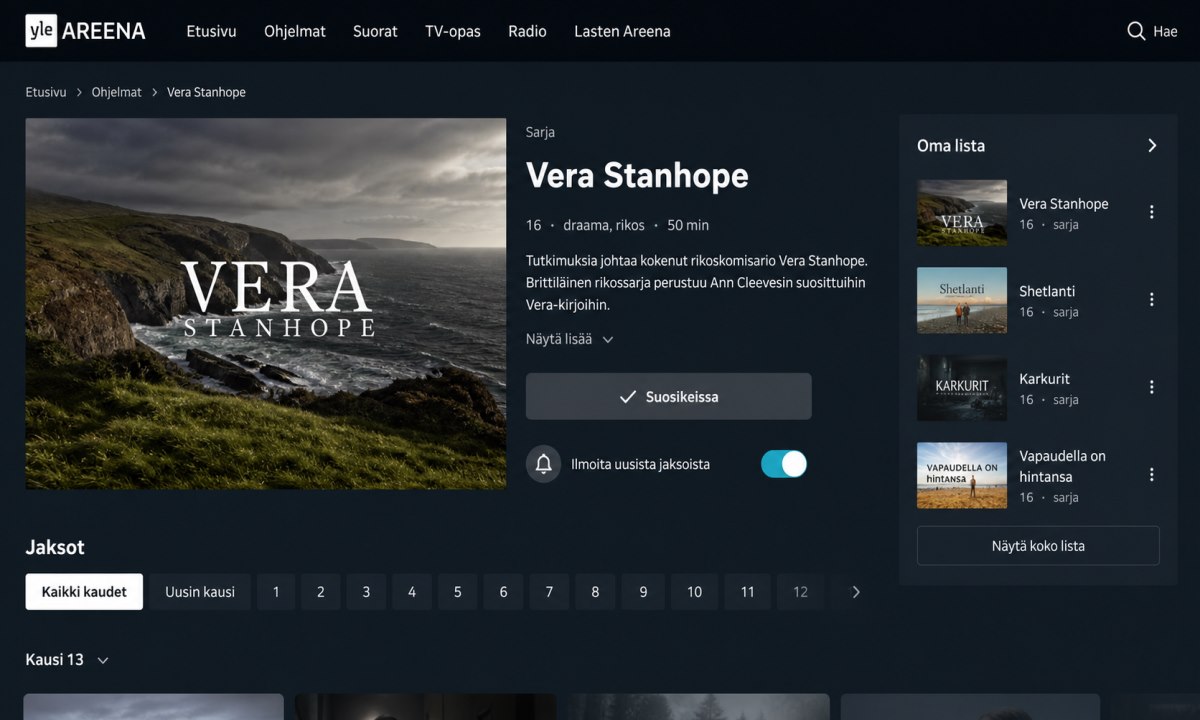Open Vera Stanhope thumbnail in Oma lista

coord(962,213)
